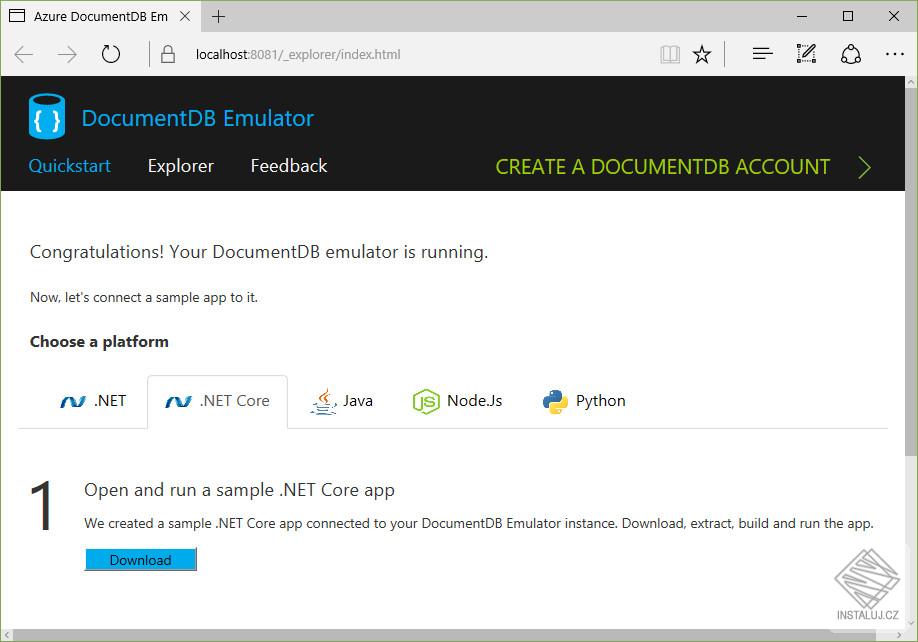Open the Edge Hub panel icon
This screenshot has height=642, width=918.
[x=762, y=53]
